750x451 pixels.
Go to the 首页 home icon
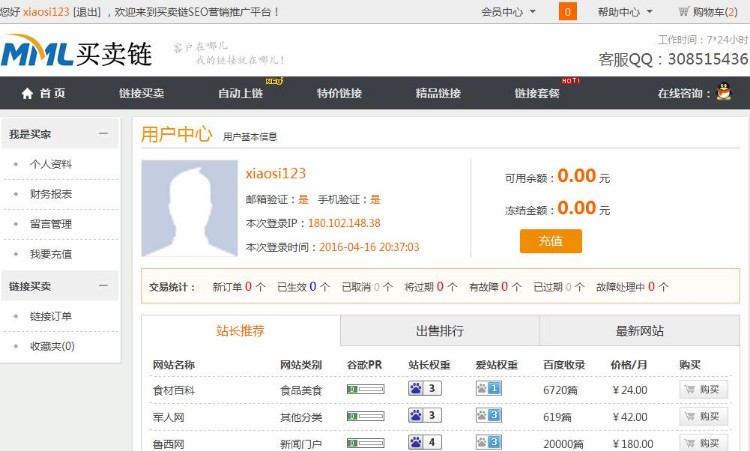pos(27,93)
